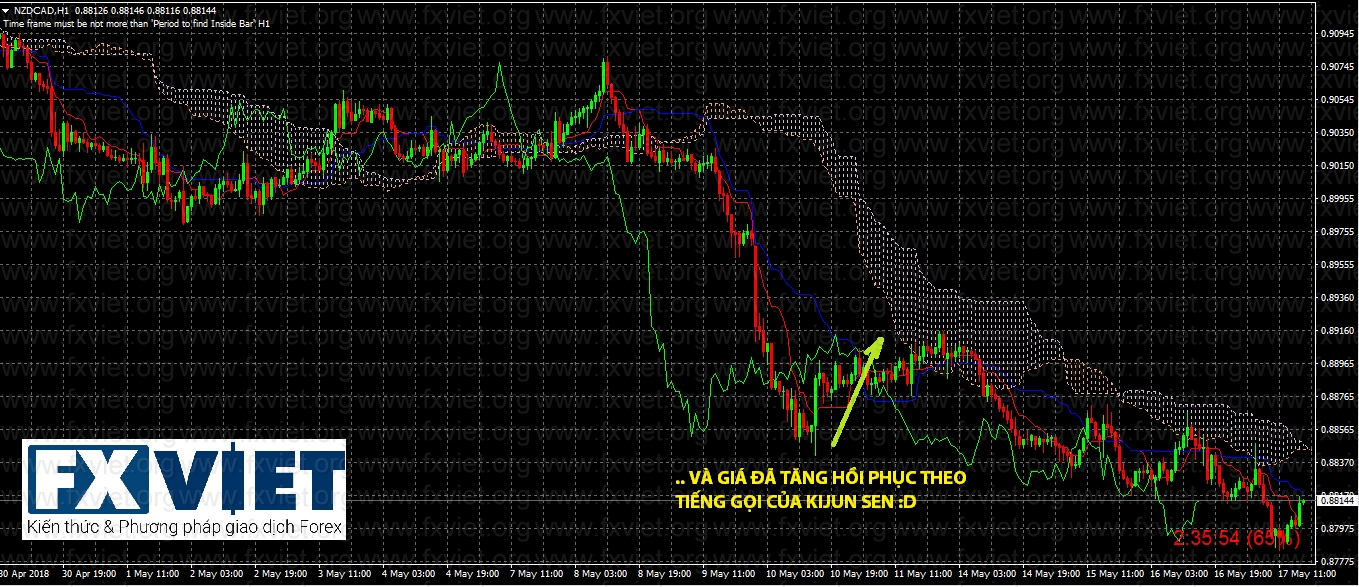1359x587 pixels.
Task: Click the 0.87975 price scale label
Action: point(1336,528)
